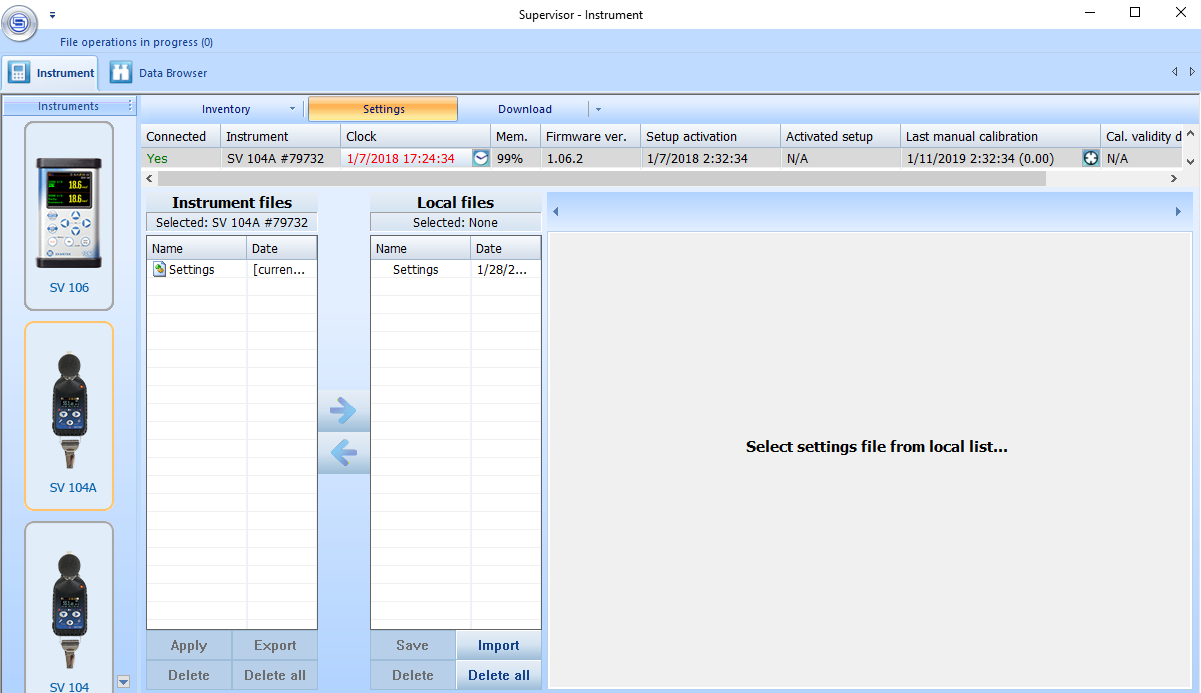The height and width of the screenshot is (693, 1201).
Task: Click calibration icon next to last manual calibration
Action: (1090, 158)
